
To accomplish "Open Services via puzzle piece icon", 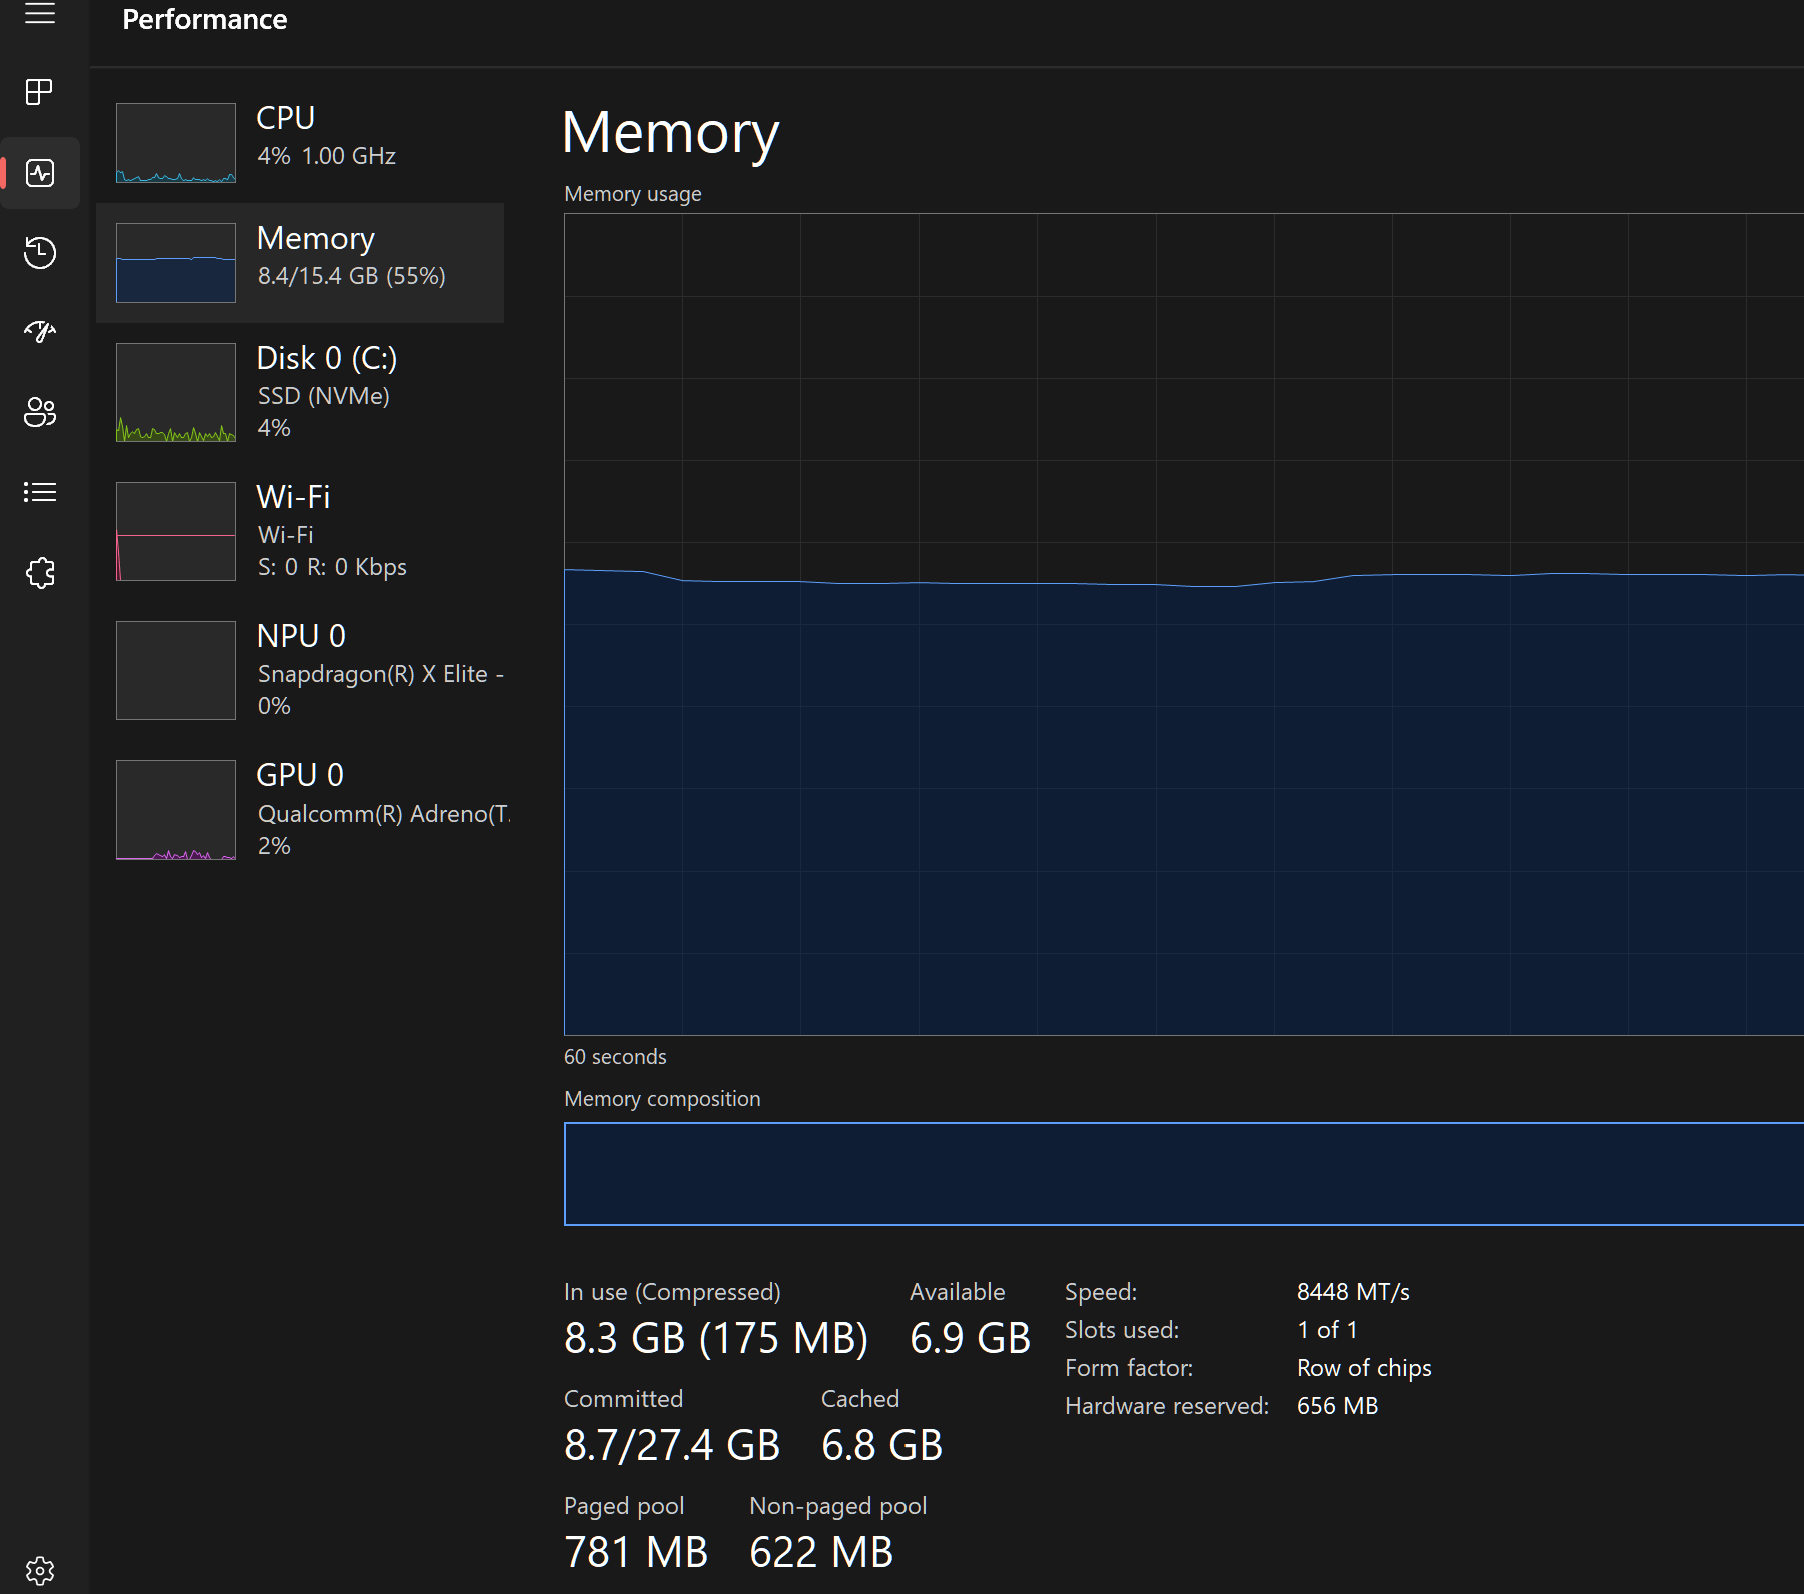I will click(40, 572).
